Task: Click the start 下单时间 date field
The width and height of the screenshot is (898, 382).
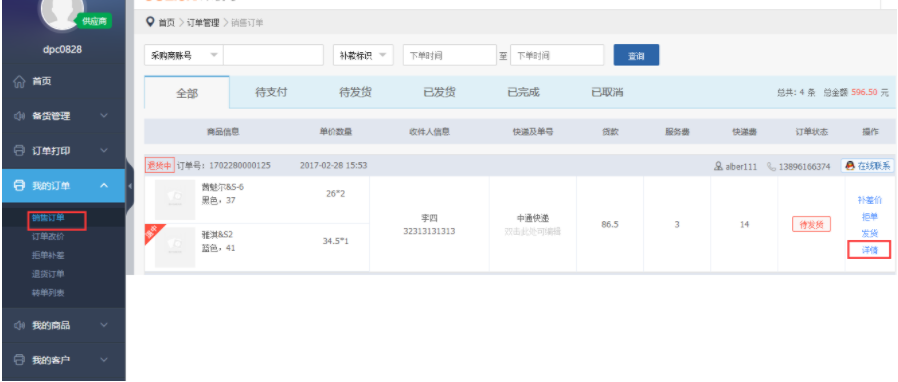Action: click(x=450, y=56)
